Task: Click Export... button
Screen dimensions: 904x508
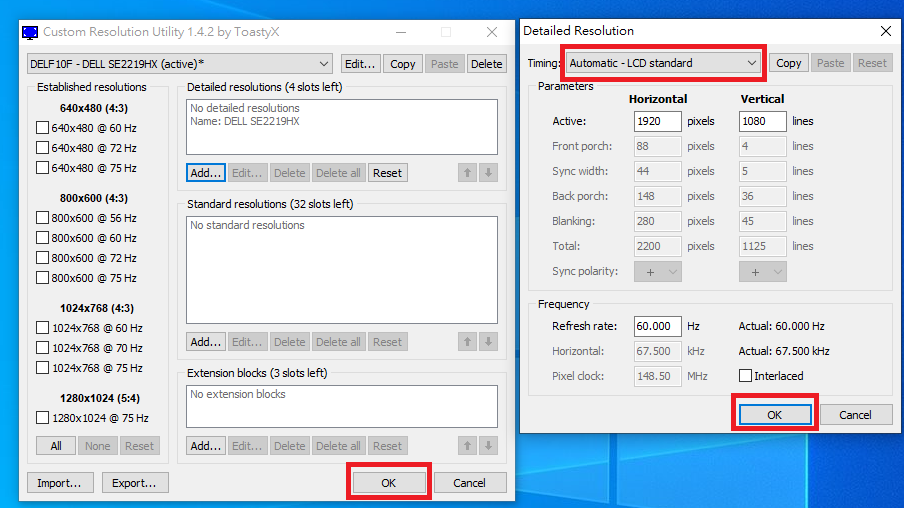Action: coord(135,483)
